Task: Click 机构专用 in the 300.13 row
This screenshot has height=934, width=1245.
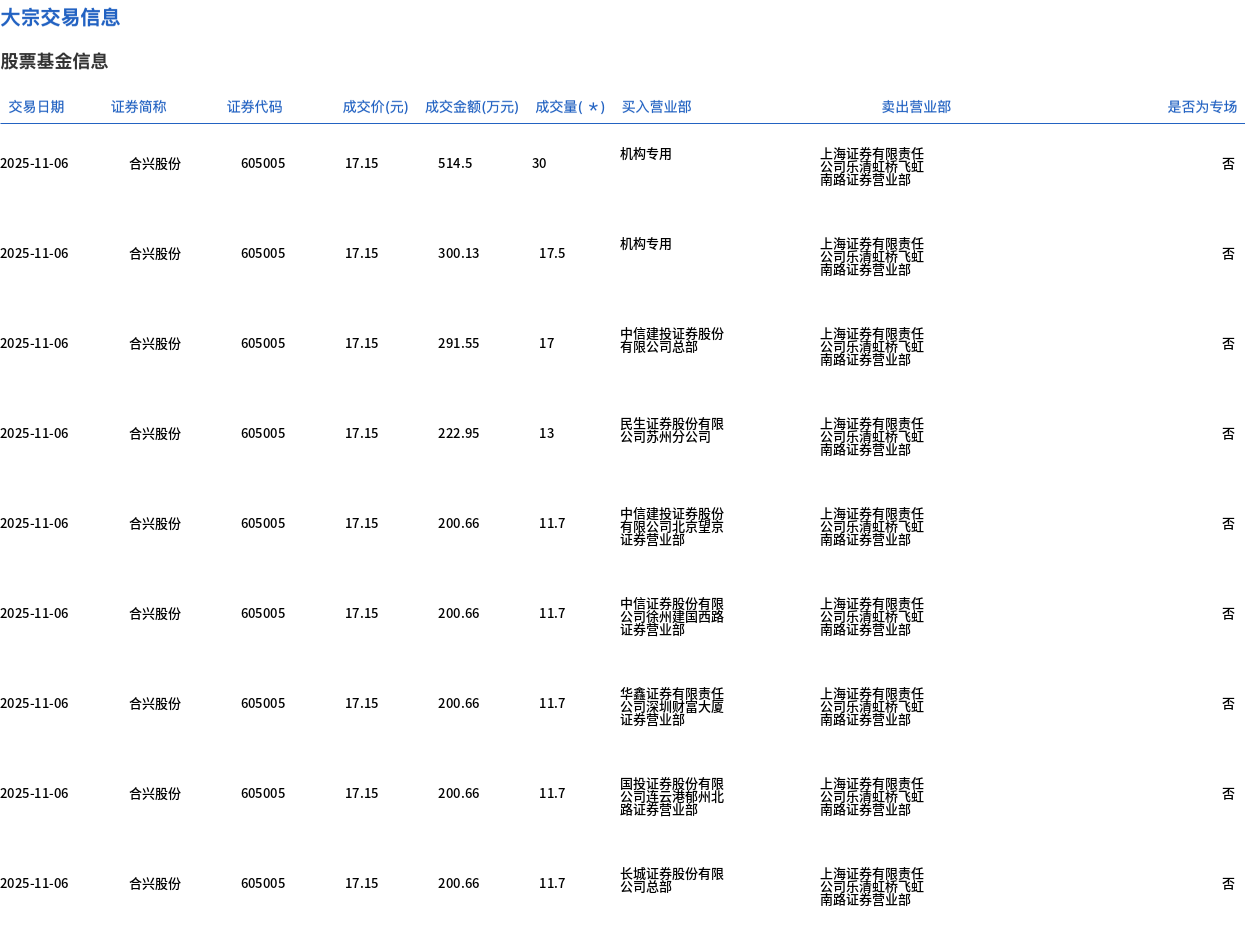Action: point(646,244)
